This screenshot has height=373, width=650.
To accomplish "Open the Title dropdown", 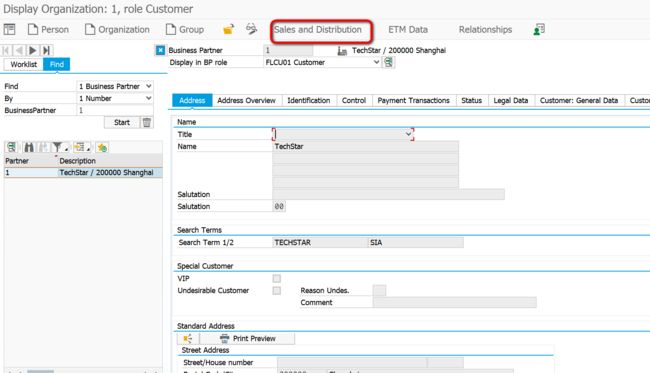I will pos(343,134).
